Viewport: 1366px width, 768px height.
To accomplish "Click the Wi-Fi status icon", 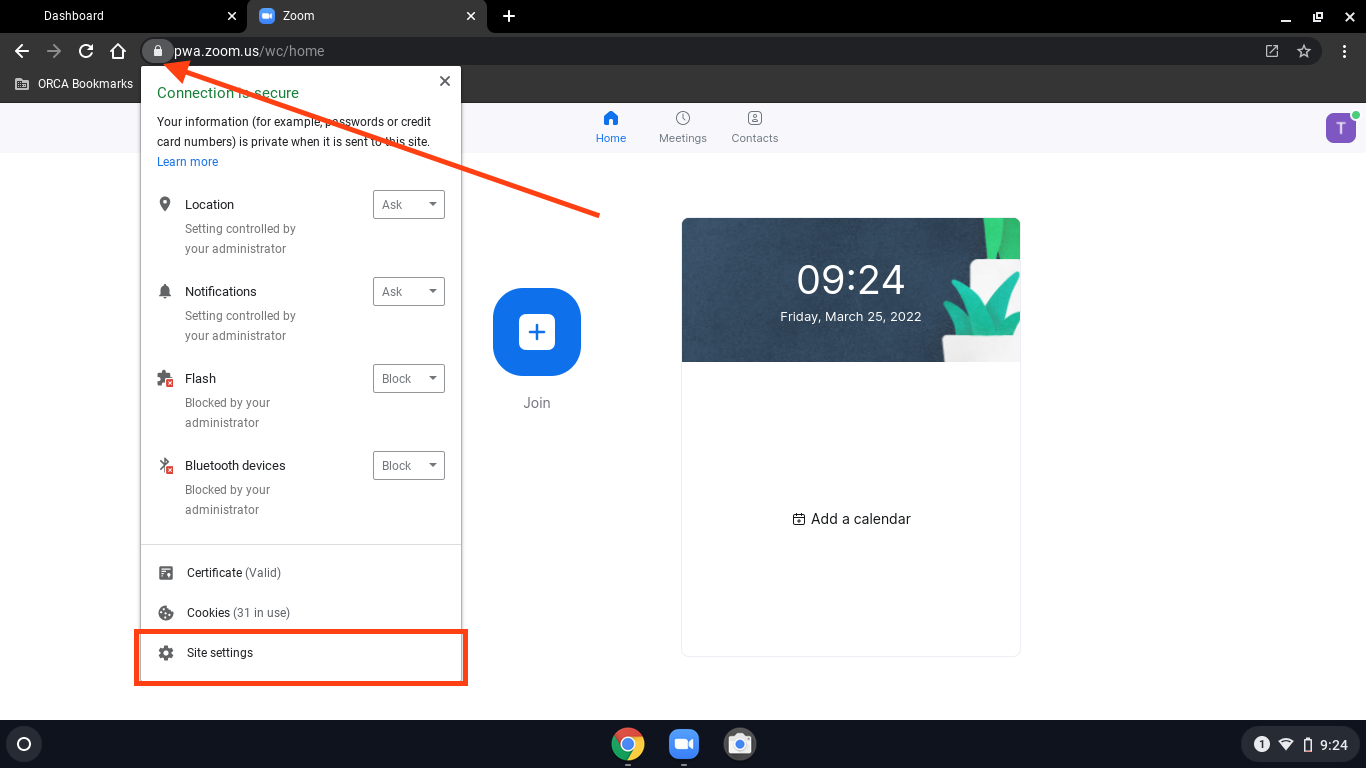I will 1286,744.
